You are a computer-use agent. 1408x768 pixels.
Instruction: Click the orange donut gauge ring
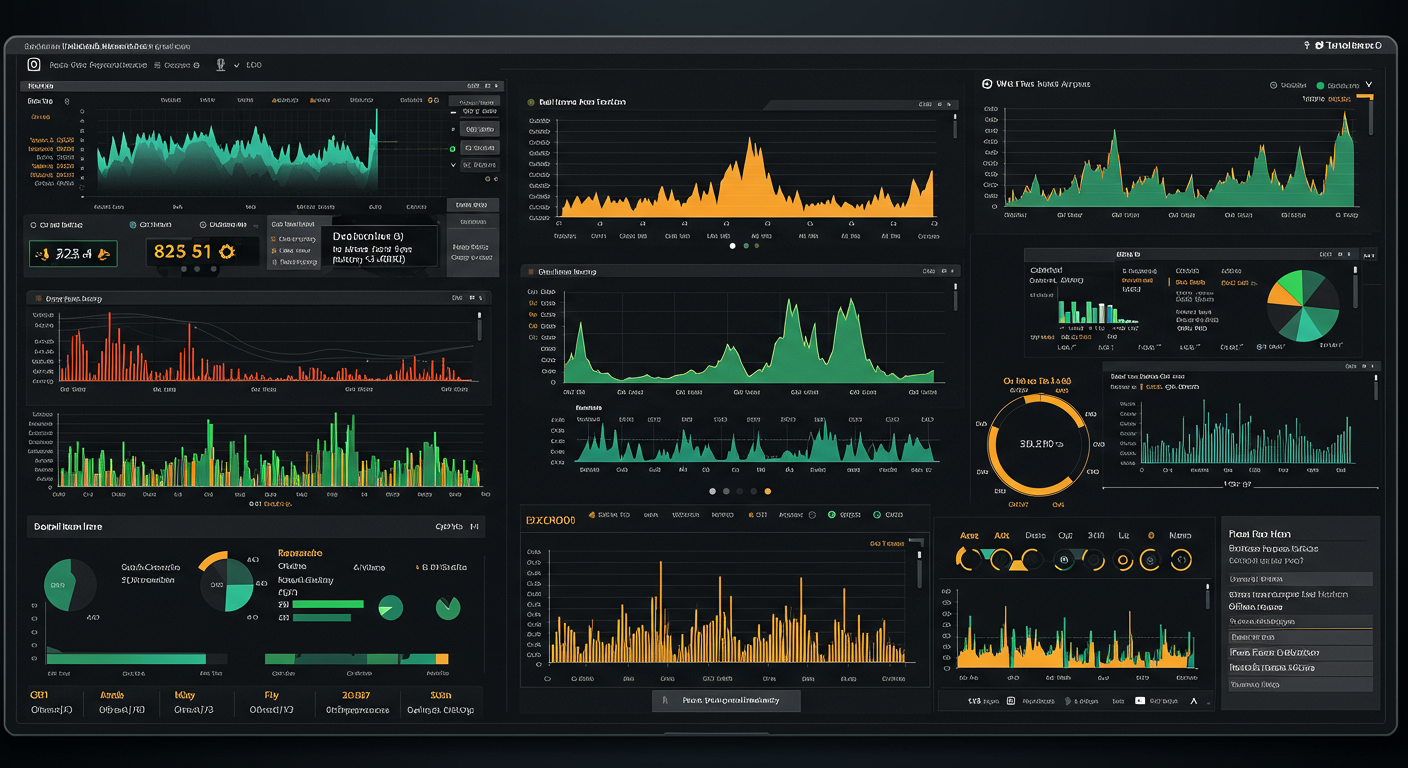pos(1038,443)
